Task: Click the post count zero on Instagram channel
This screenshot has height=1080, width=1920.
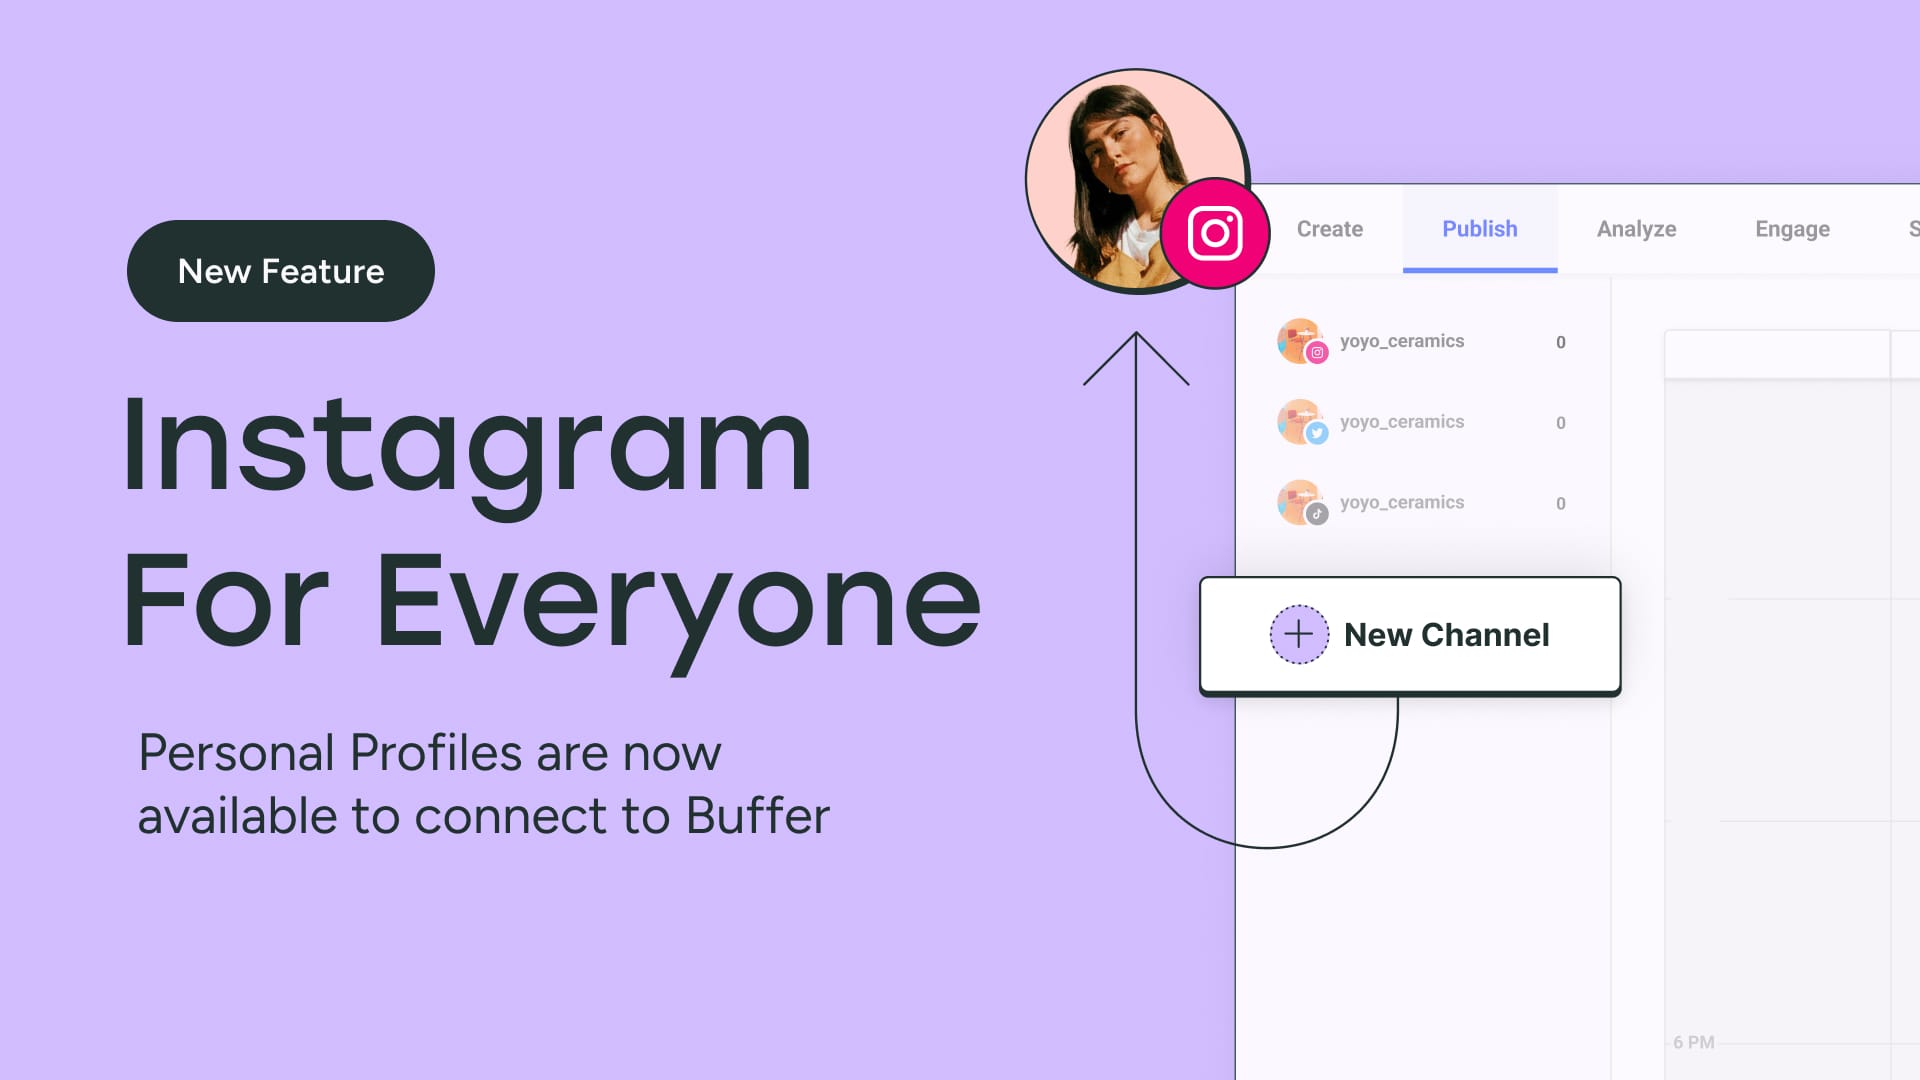Action: coord(1560,342)
